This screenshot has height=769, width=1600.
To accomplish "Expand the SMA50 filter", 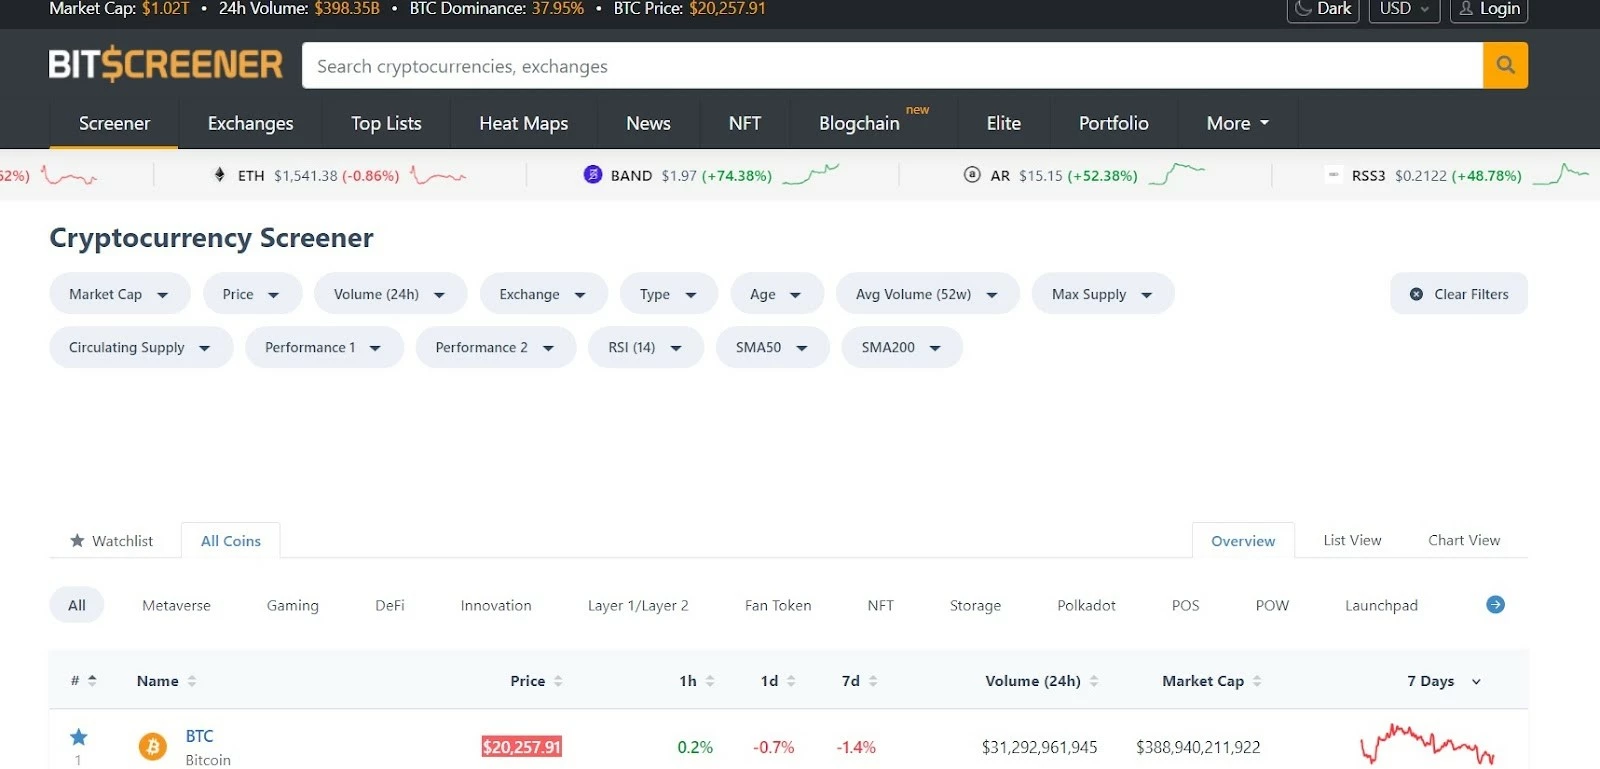I will click(772, 347).
